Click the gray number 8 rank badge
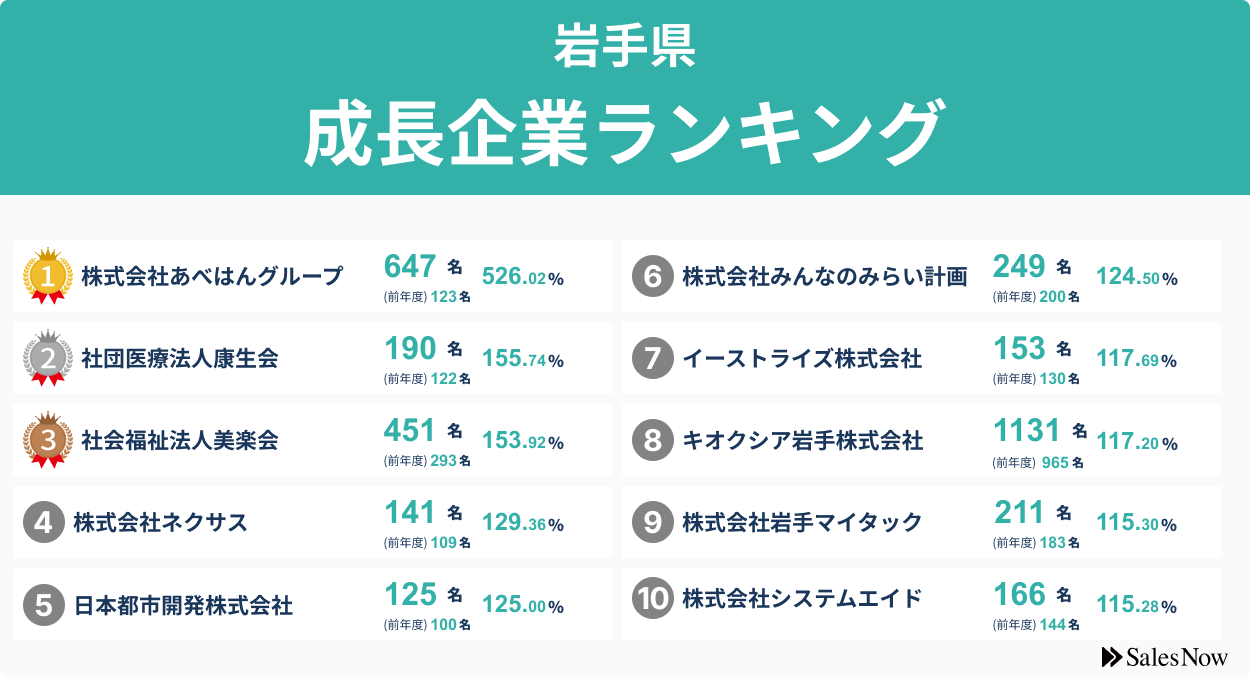 point(652,440)
